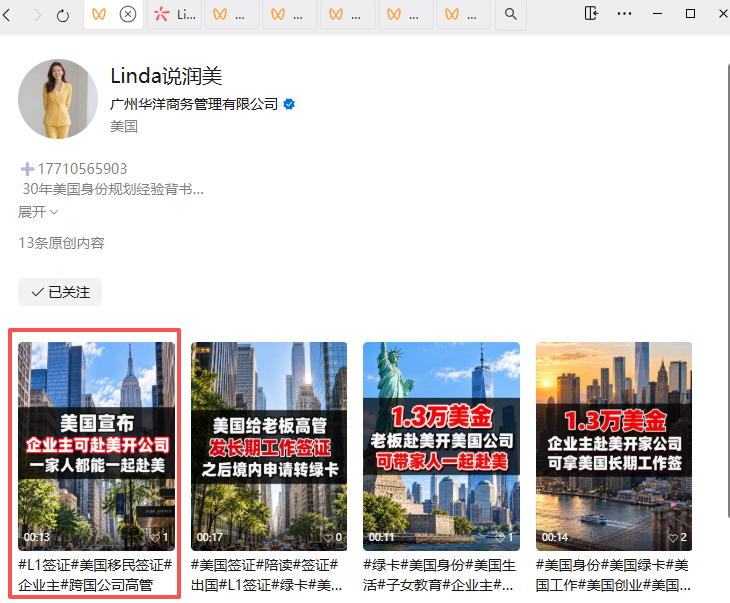Image resolution: width=730 pixels, height=603 pixels.
Task: Click the company name 广州华洋商务管理有限公司
Action: (194, 104)
